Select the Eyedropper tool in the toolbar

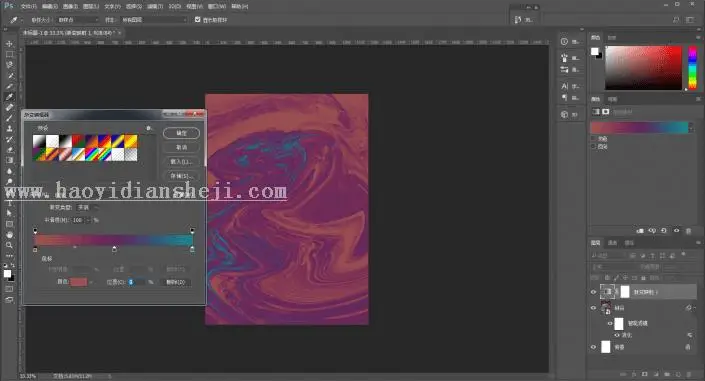click(x=9, y=97)
